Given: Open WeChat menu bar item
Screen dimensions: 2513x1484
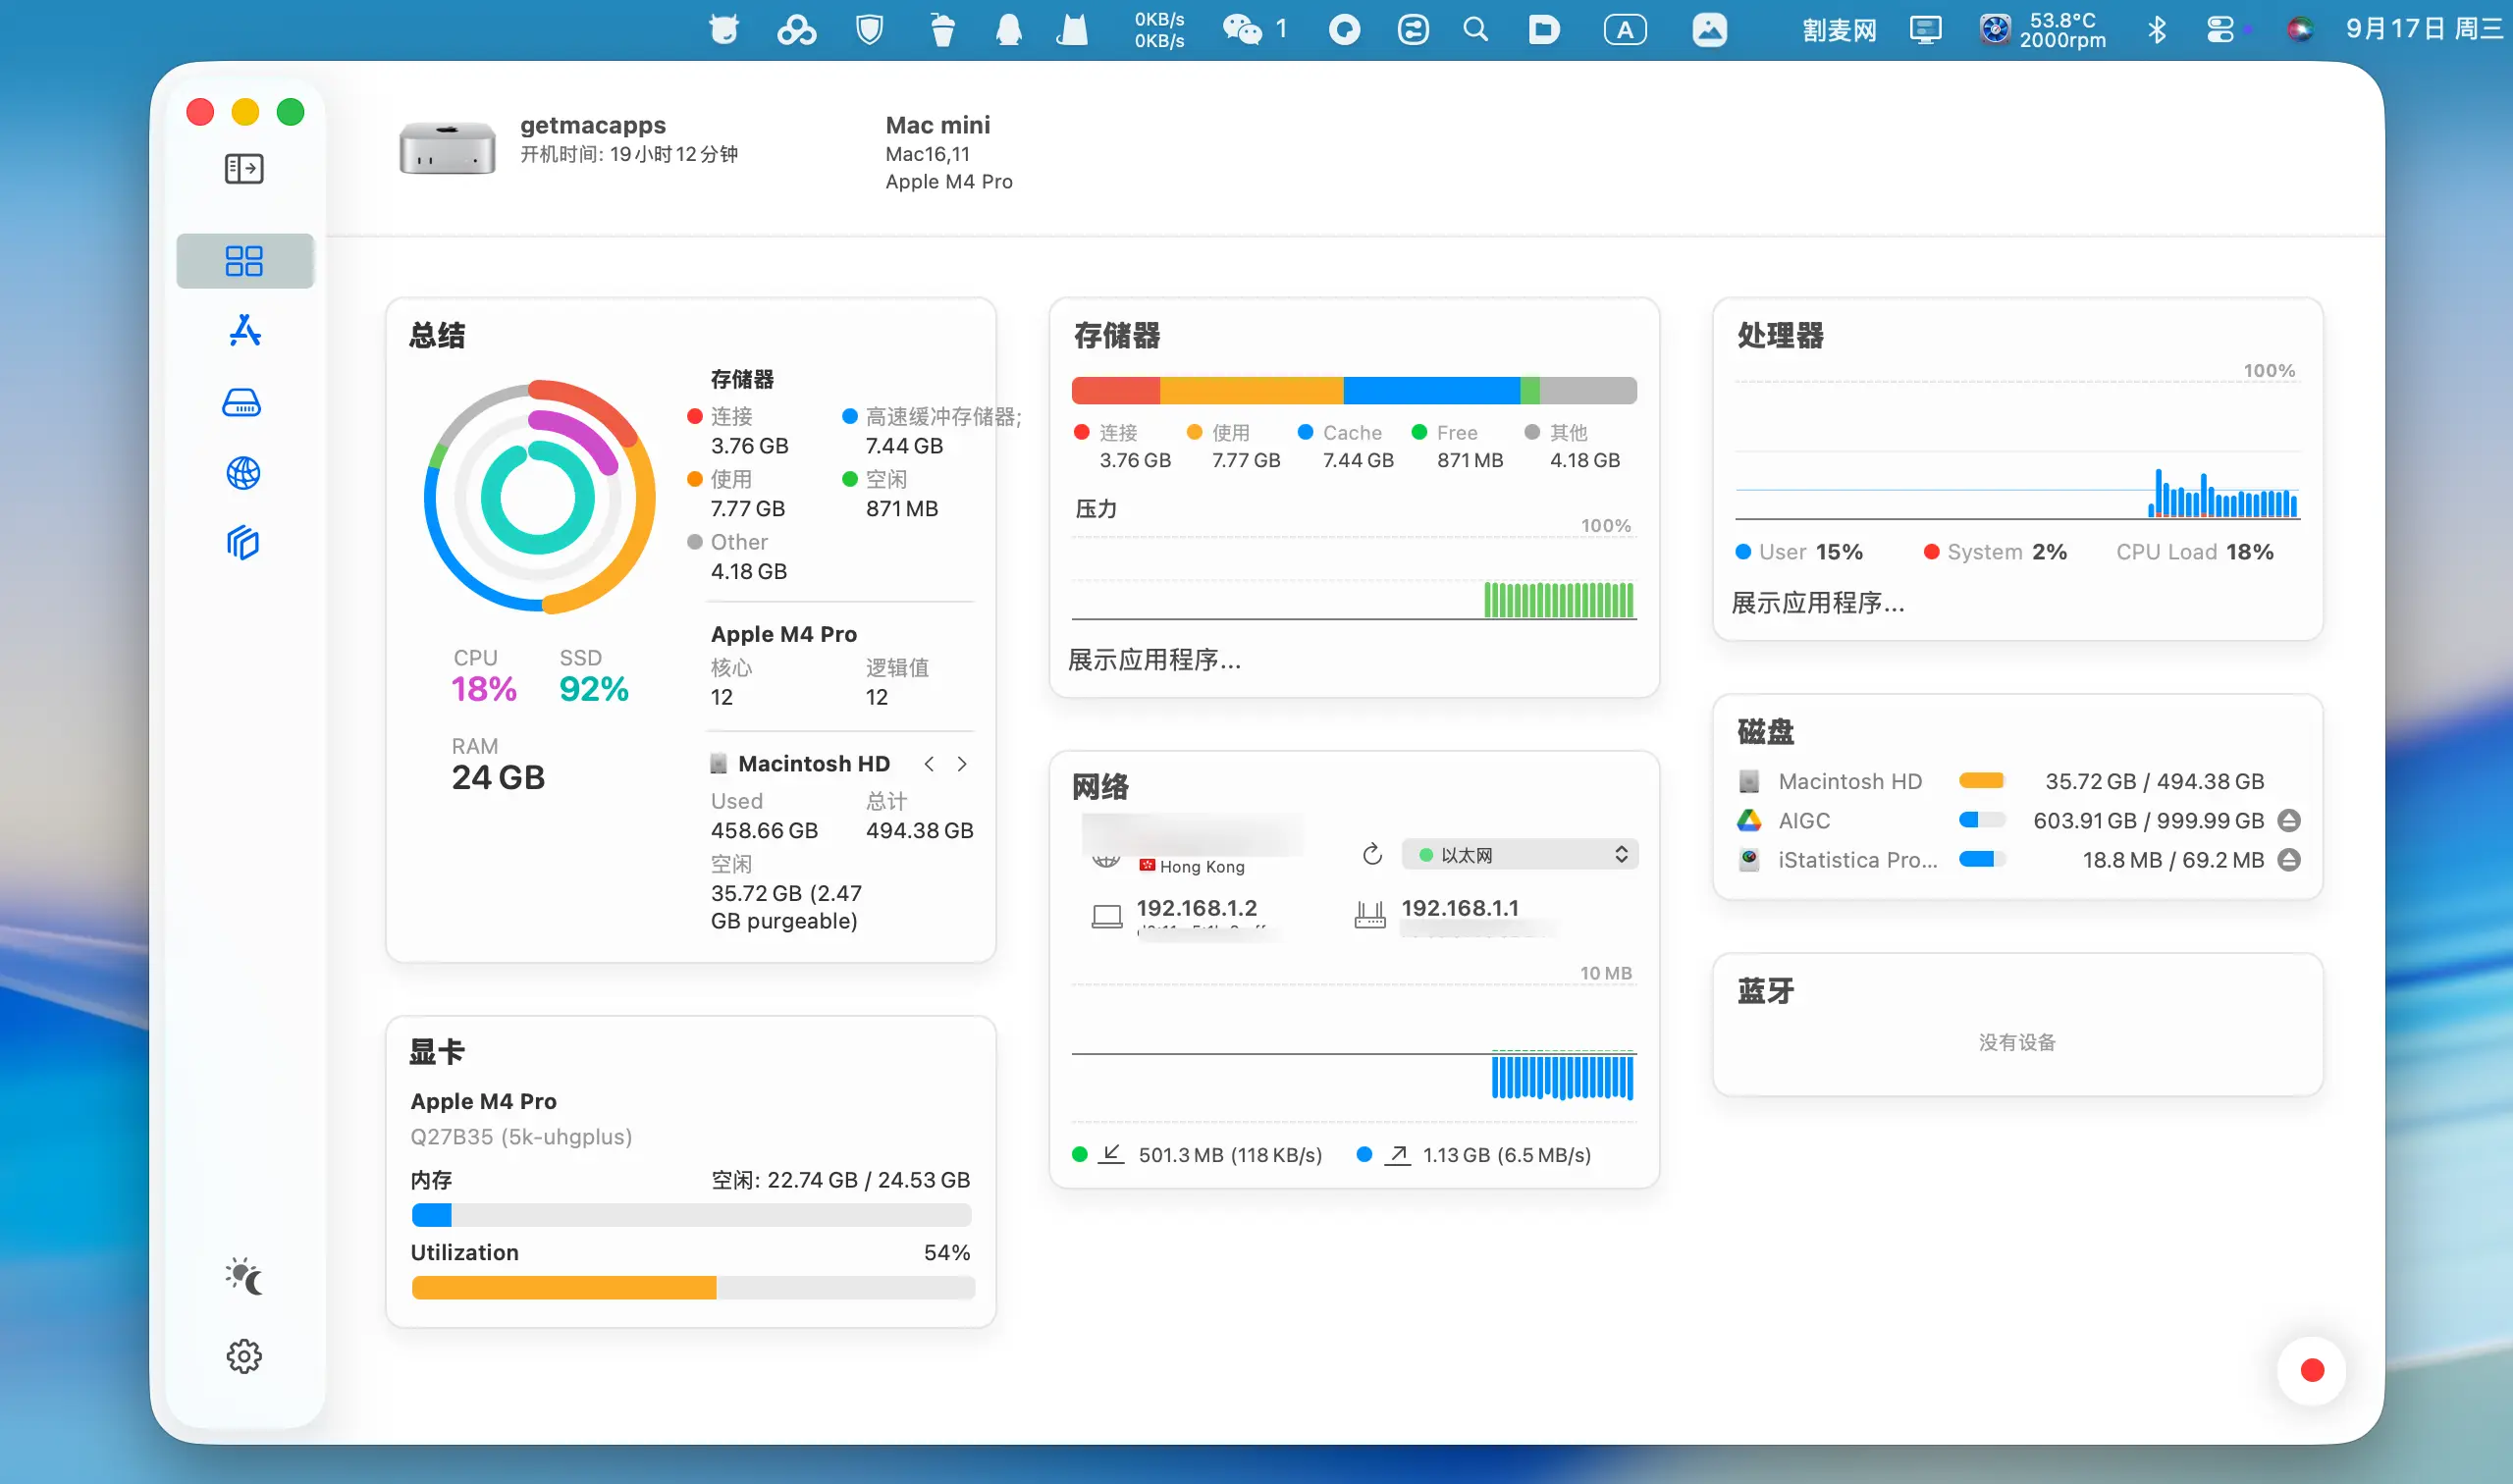Looking at the screenshot, I should click(1243, 30).
